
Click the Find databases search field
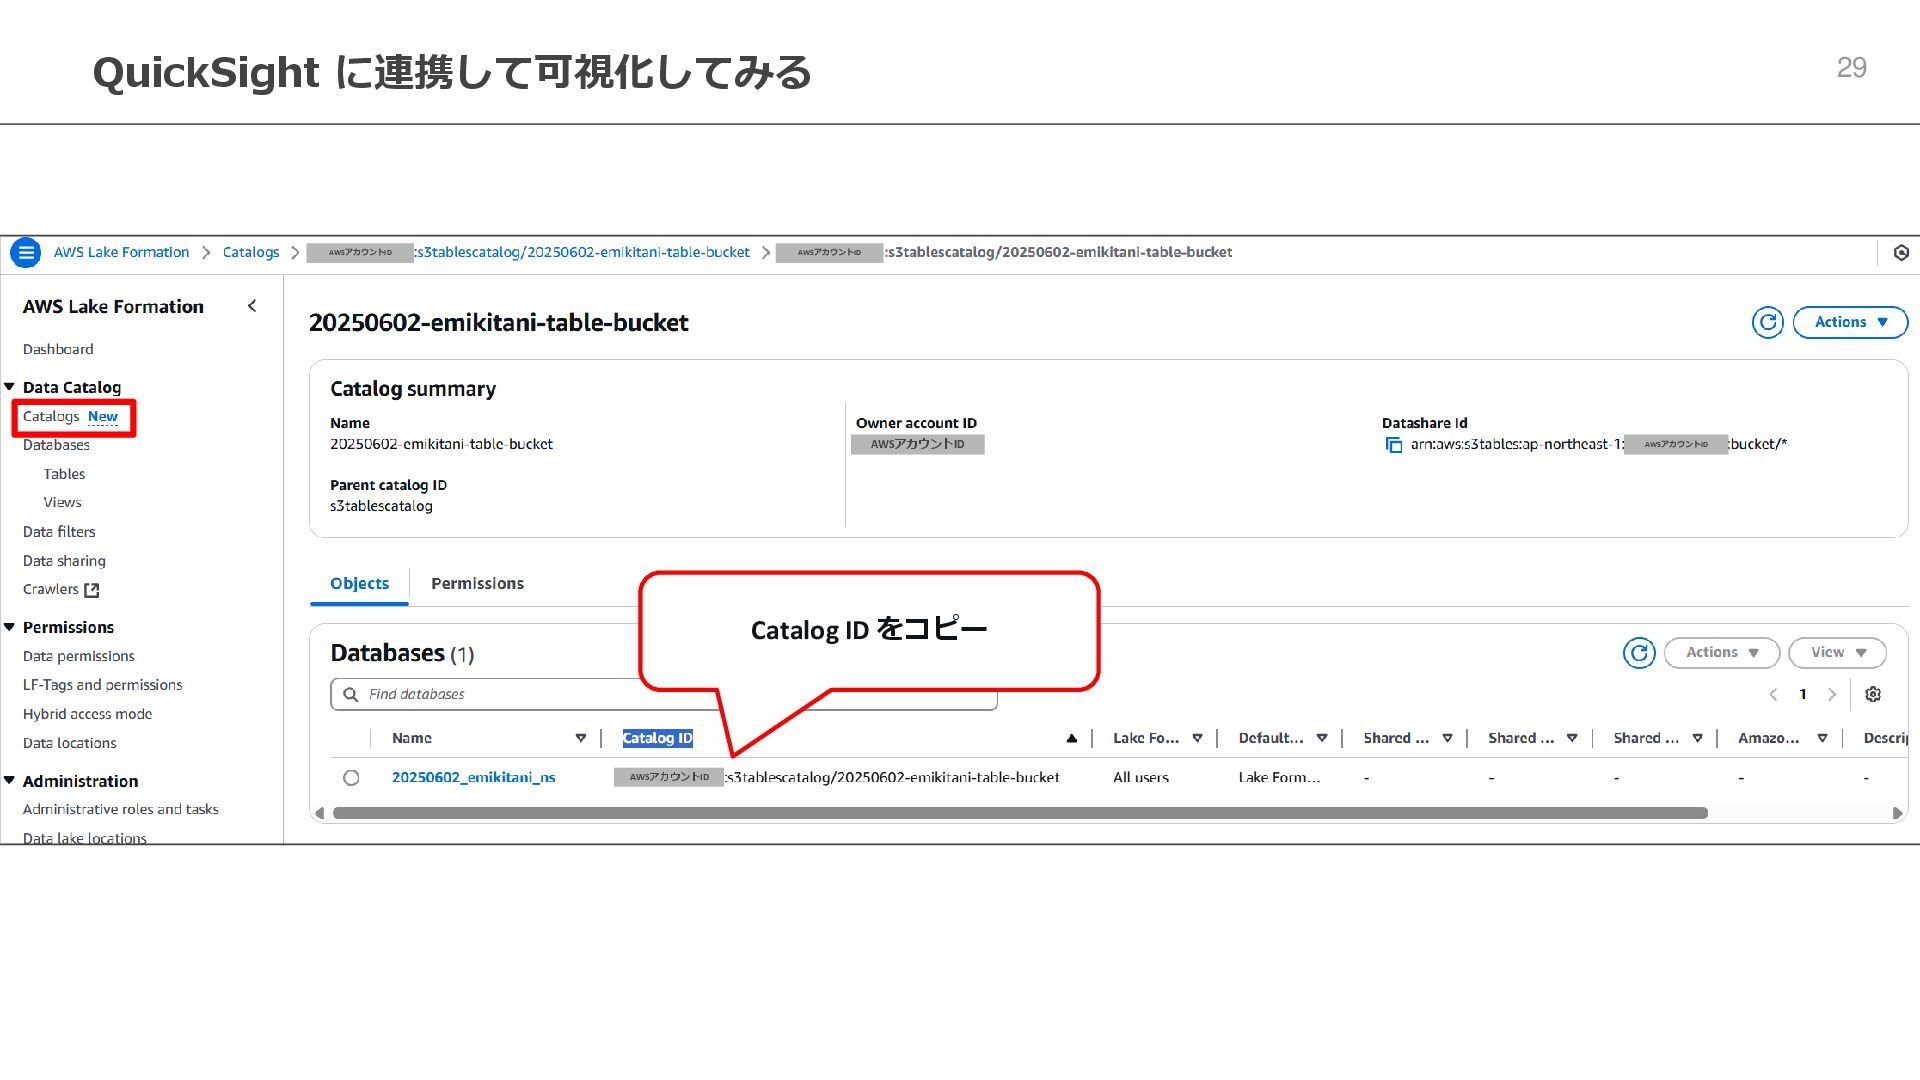(500, 694)
